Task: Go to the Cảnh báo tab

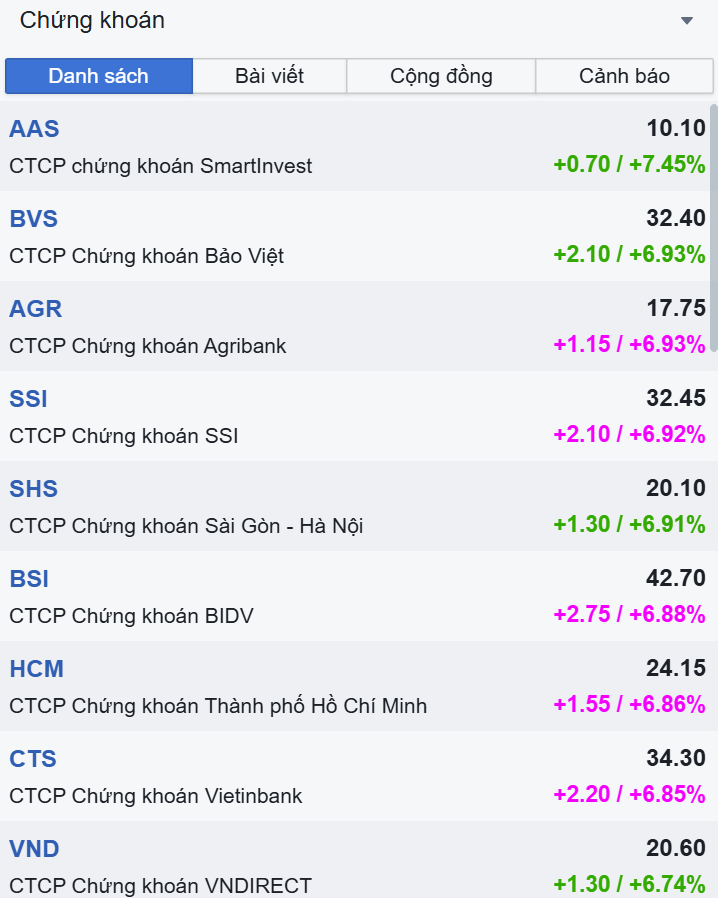Action: [x=624, y=76]
